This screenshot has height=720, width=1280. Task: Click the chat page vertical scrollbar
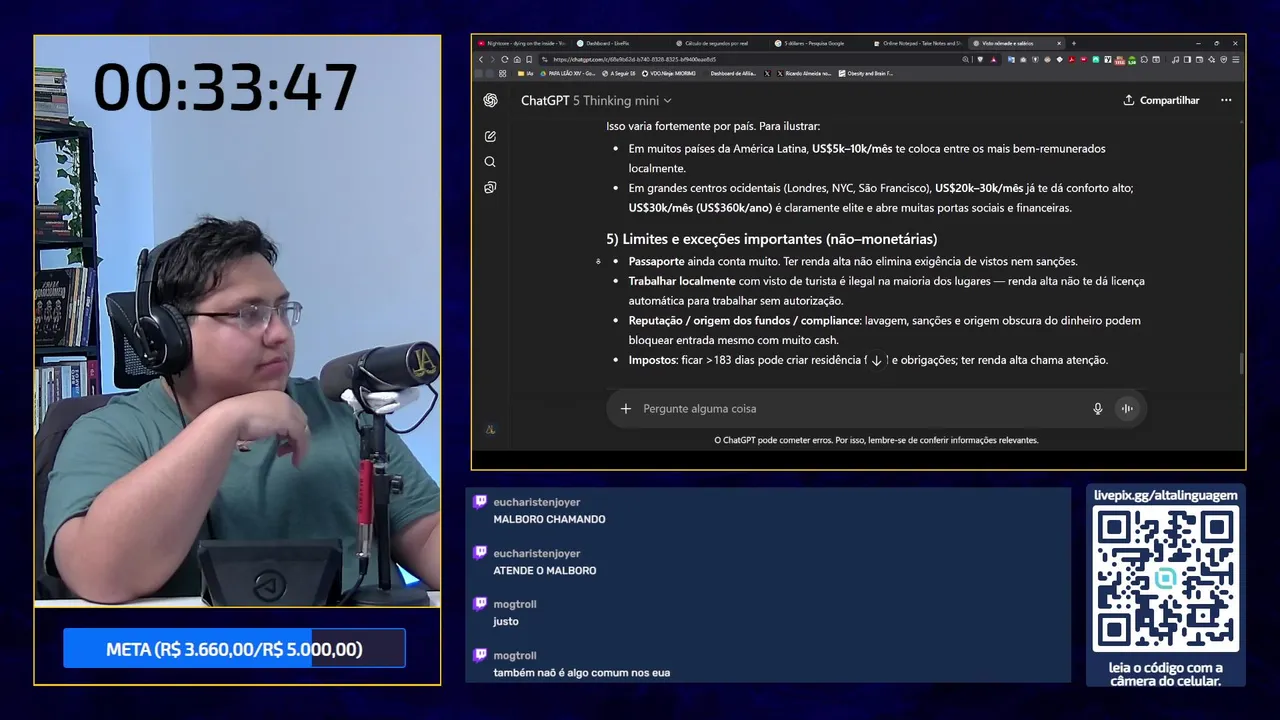pos(1241,364)
